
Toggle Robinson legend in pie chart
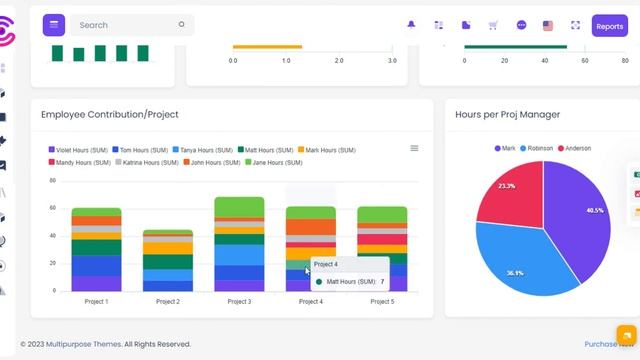pyautogui.click(x=537, y=148)
